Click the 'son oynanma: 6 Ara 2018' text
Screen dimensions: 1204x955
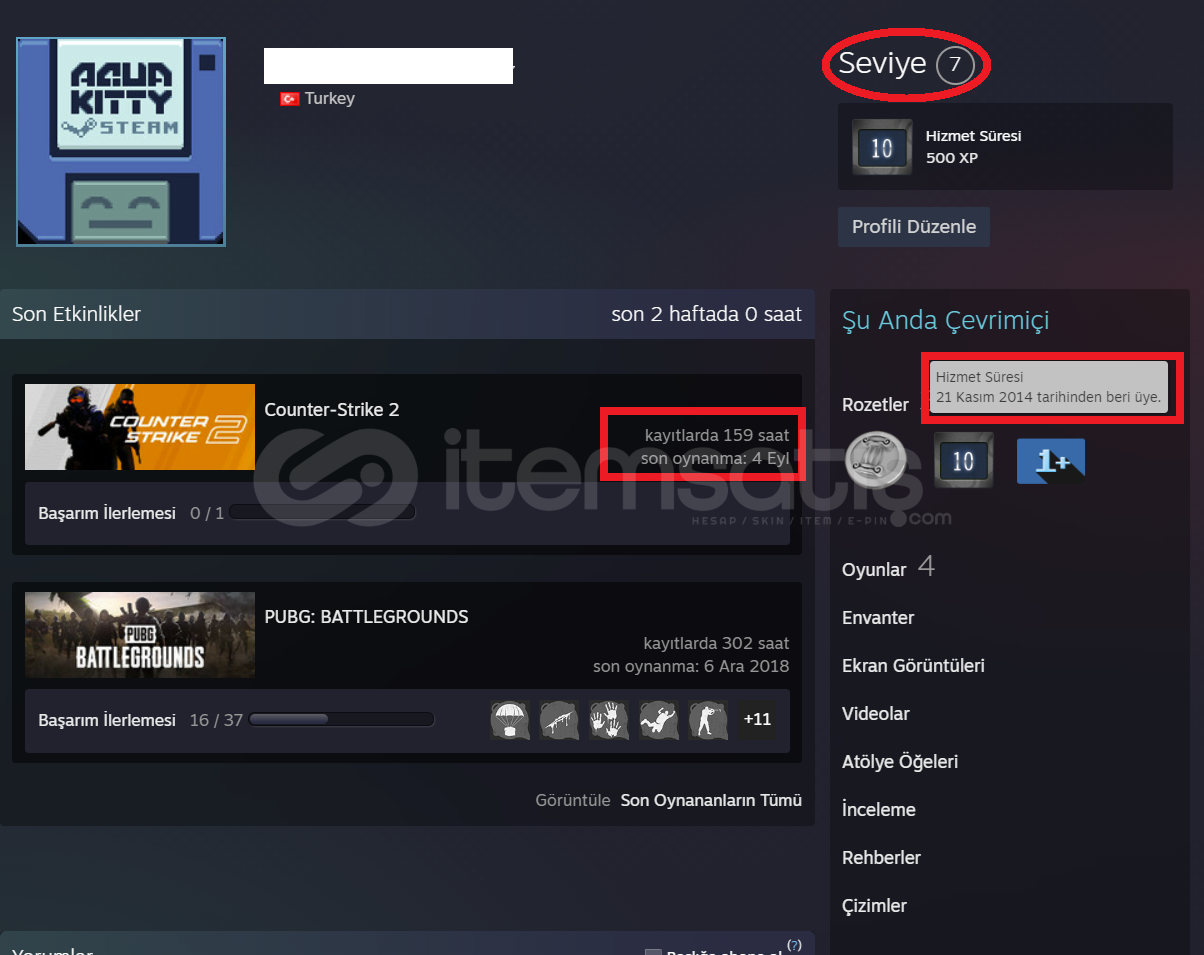(691, 666)
